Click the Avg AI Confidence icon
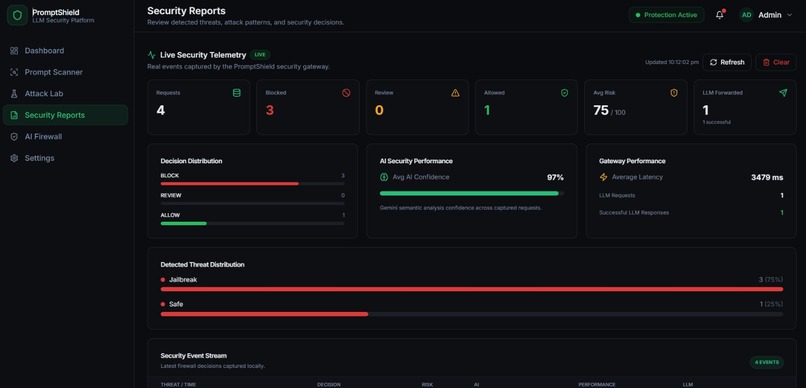The image size is (806, 388). [384, 177]
